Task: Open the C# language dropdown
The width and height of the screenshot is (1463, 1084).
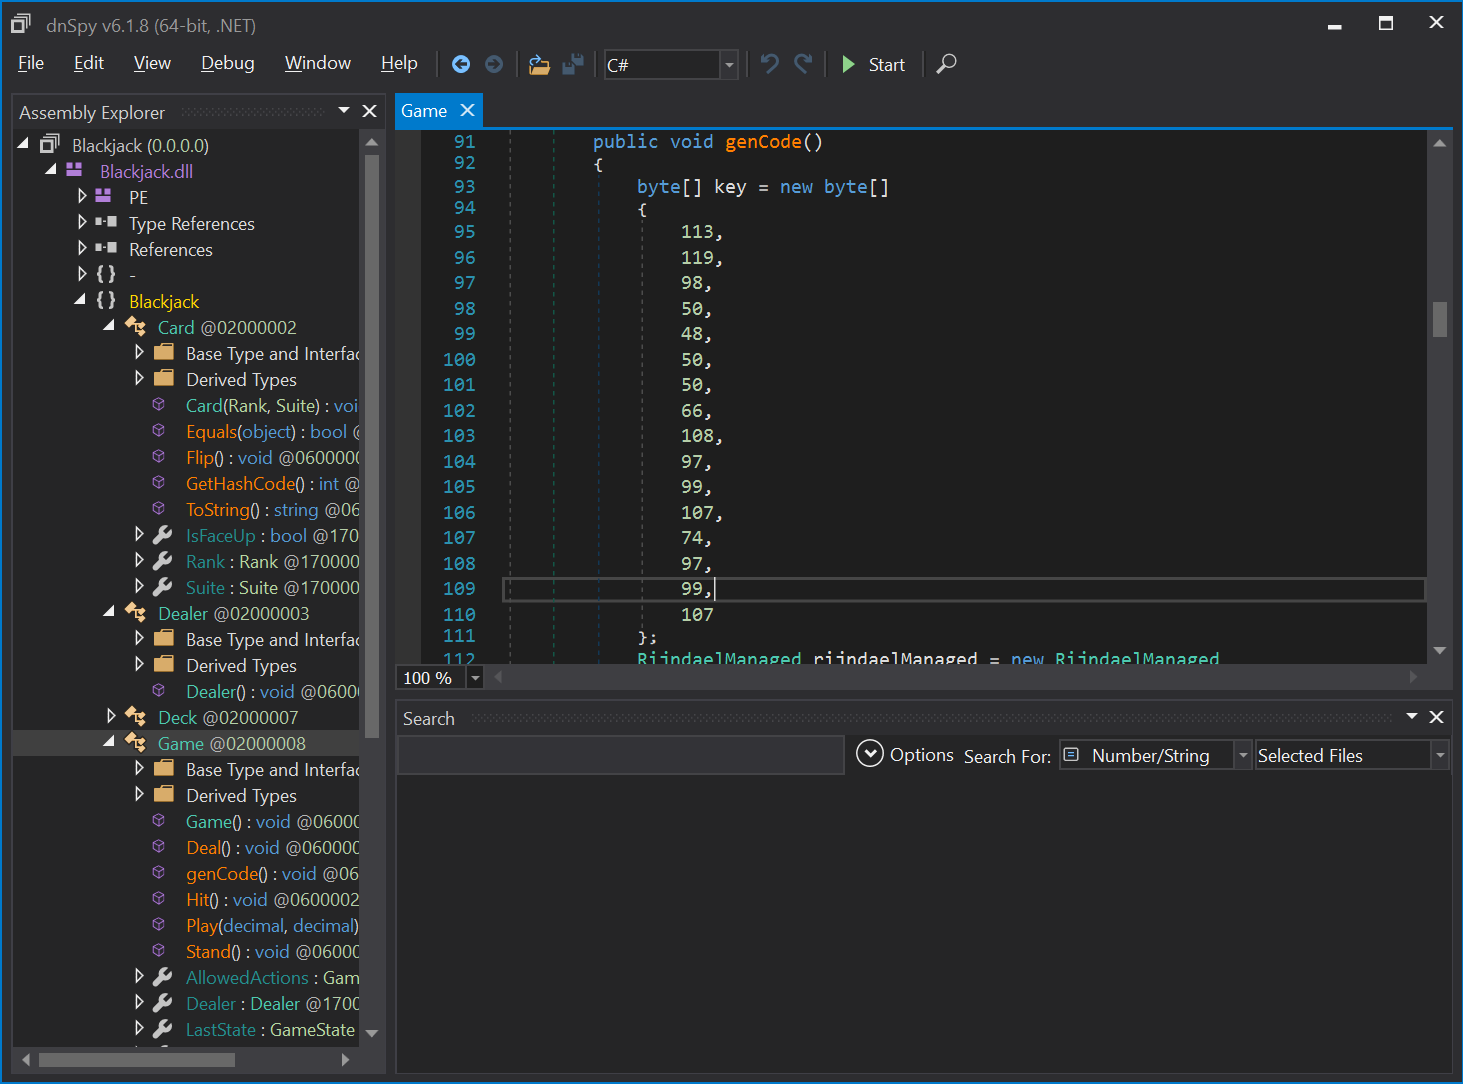Action: [729, 65]
